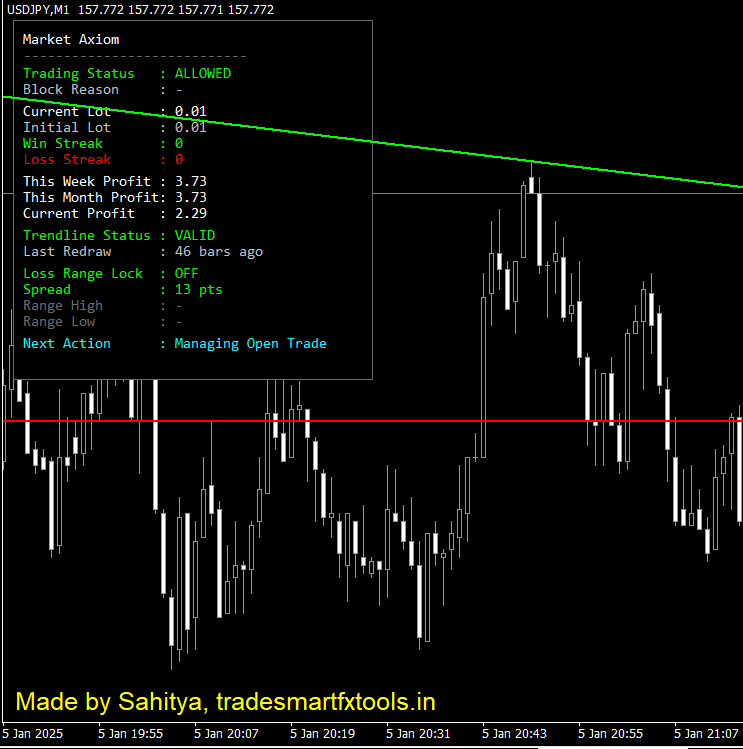Click the 5 Jan 20:43 time axis label
Screen dimensions: 743x749
(x=514, y=734)
